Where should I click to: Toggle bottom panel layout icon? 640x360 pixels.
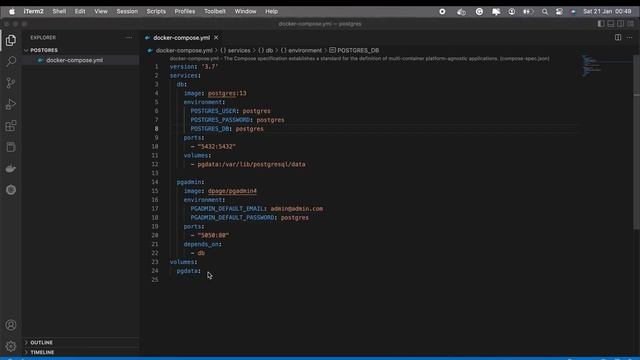(611, 24)
